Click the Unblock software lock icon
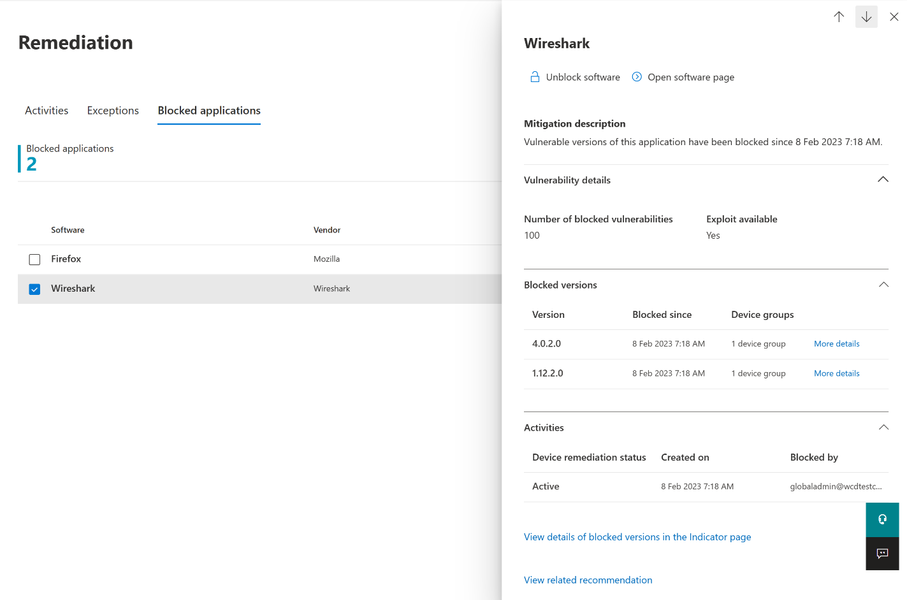This screenshot has height=600, width=907. (x=534, y=77)
